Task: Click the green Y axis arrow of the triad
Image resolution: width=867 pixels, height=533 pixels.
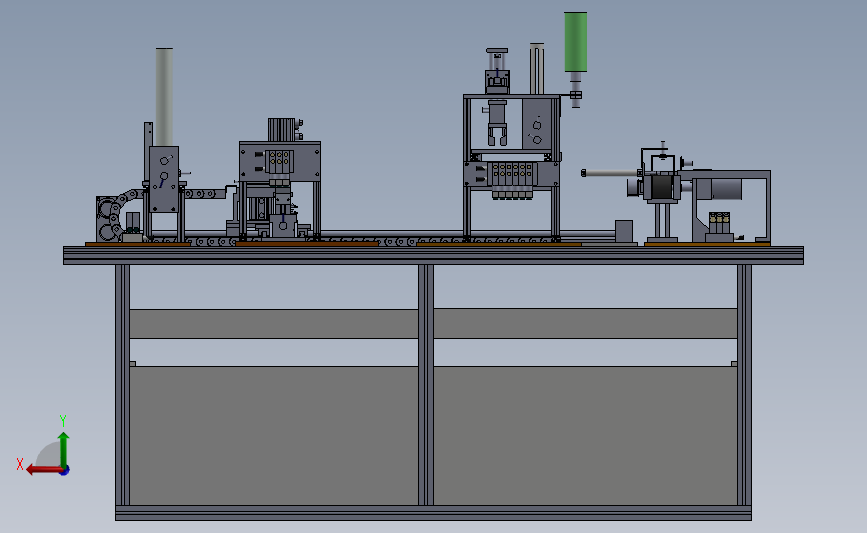Action: (x=64, y=449)
